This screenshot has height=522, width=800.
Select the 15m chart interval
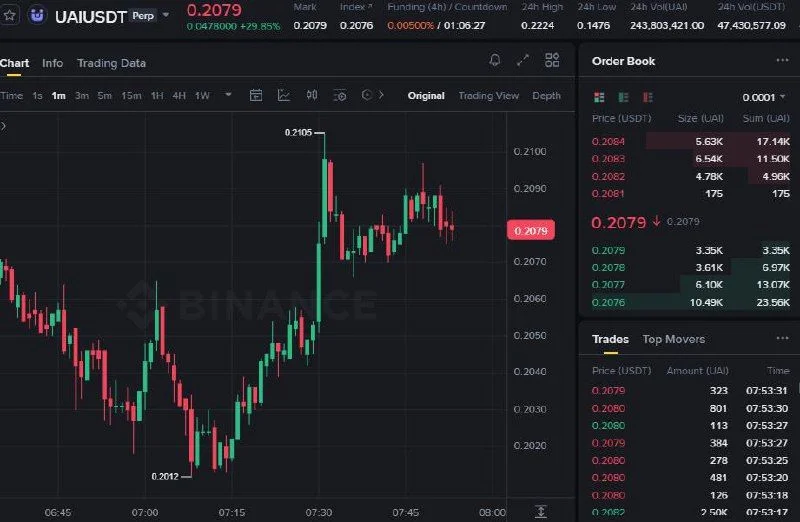point(131,95)
